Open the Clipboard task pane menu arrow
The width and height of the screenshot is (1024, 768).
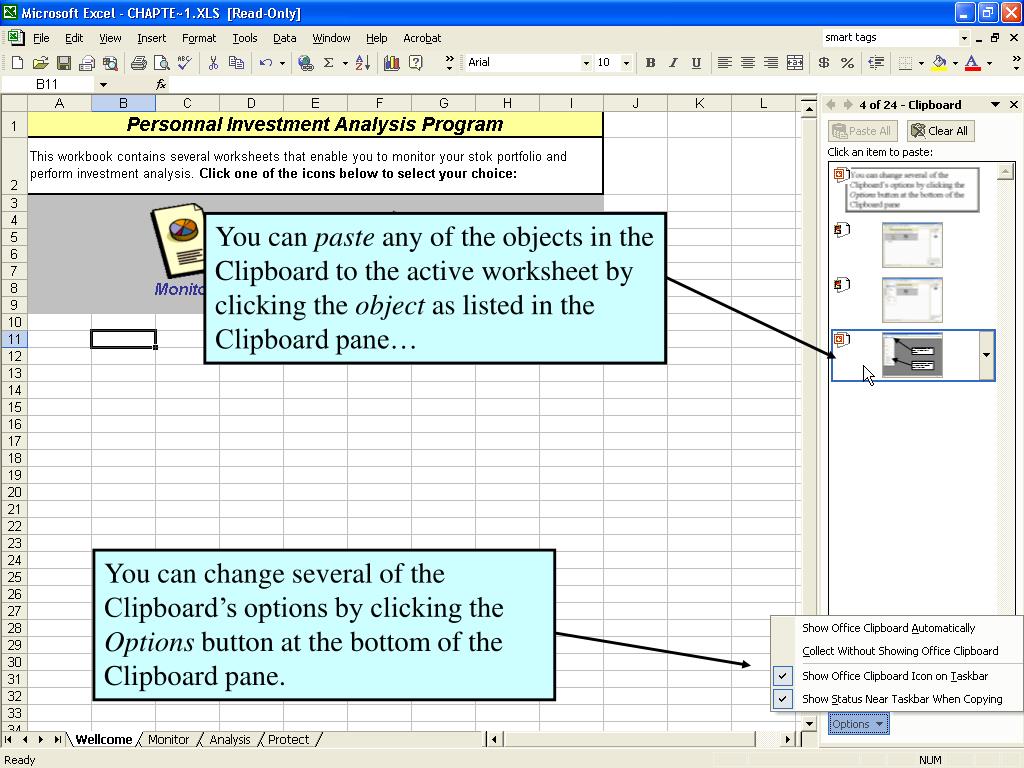[995, 104]
